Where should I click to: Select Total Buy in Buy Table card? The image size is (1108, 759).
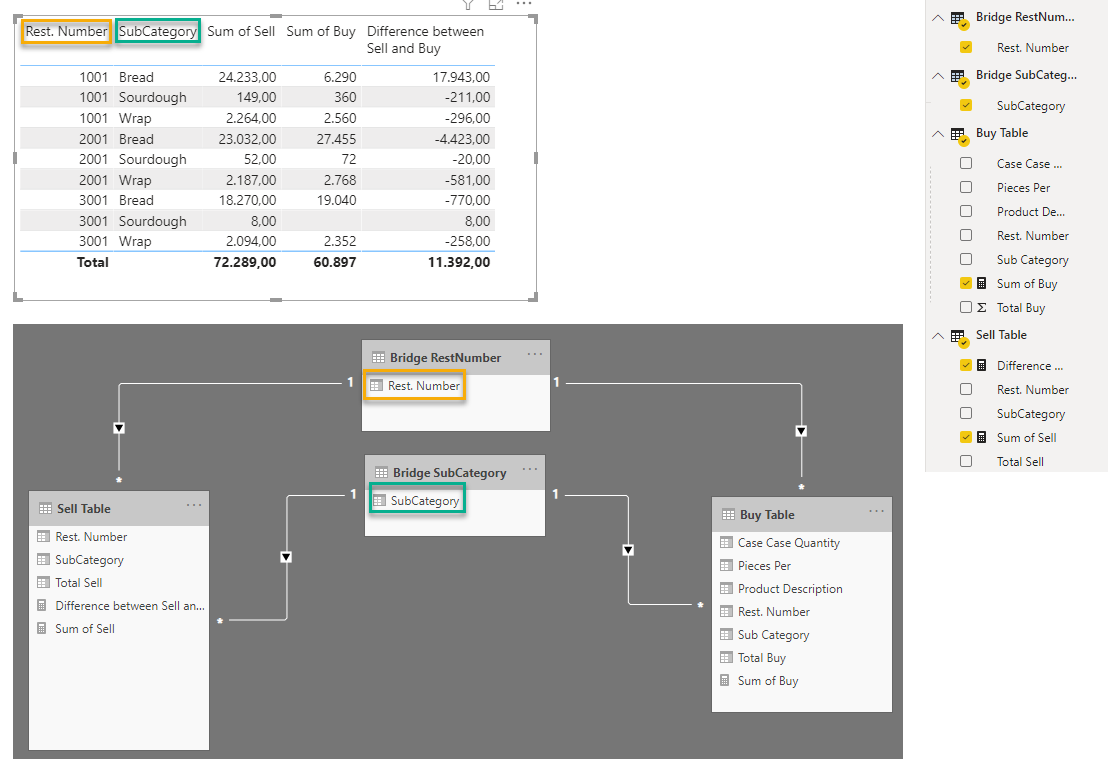click(762, 658)
